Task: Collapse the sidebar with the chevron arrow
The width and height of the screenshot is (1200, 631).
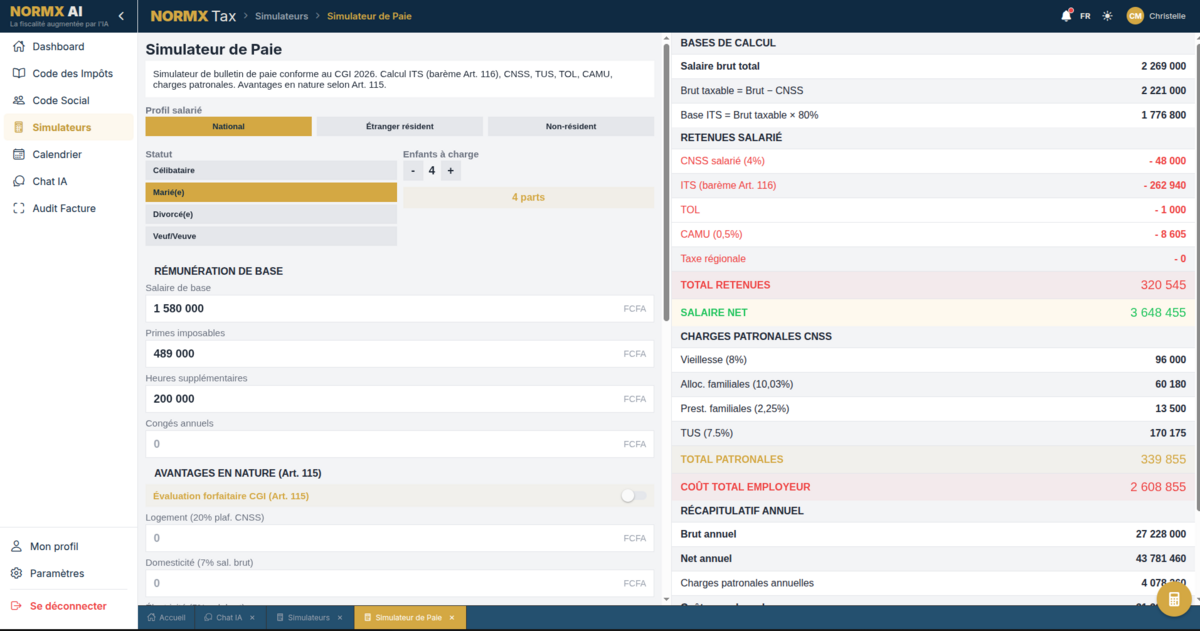Action: tap(121, 16)
